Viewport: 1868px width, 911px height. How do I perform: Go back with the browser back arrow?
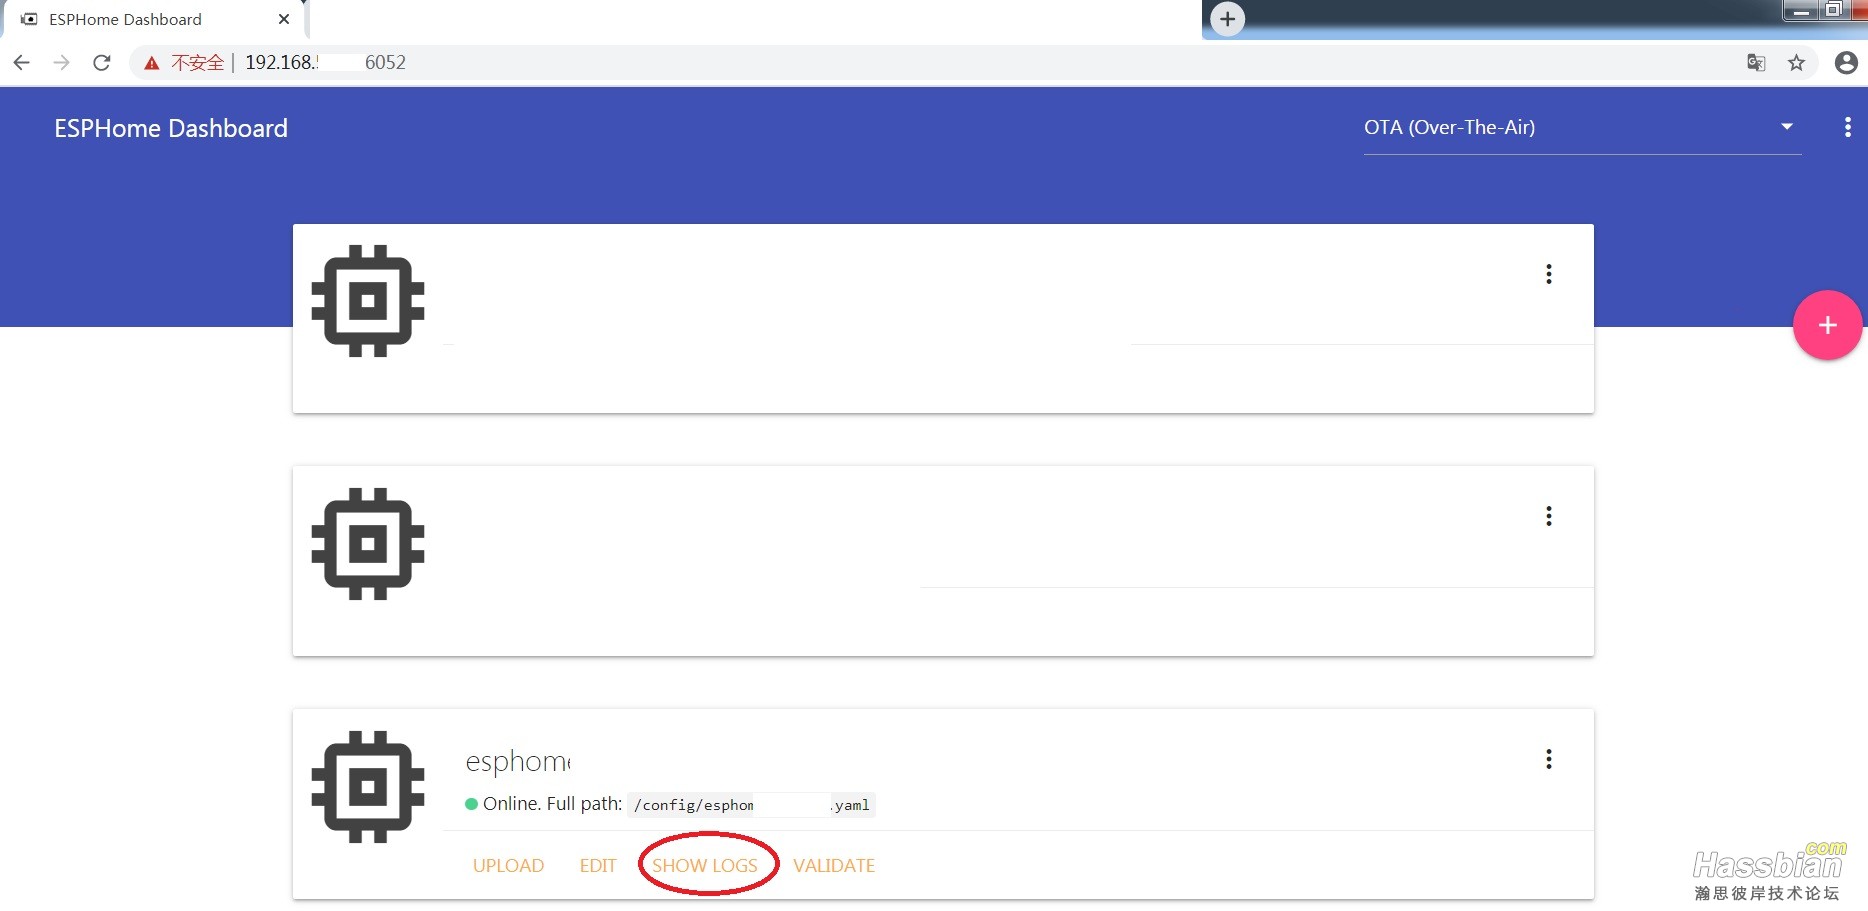pos(22,62)
